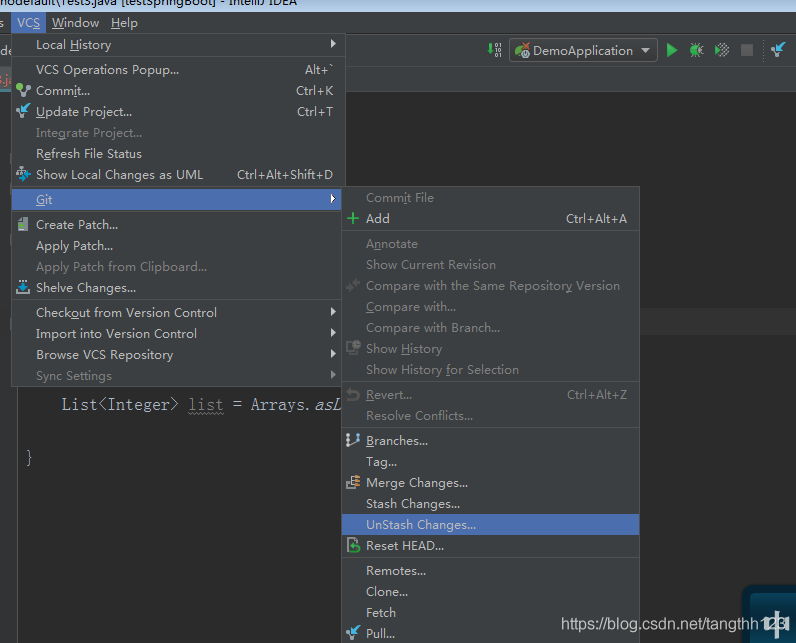Select Refresh File Status

pyautogui.click(x=178, y=153)
